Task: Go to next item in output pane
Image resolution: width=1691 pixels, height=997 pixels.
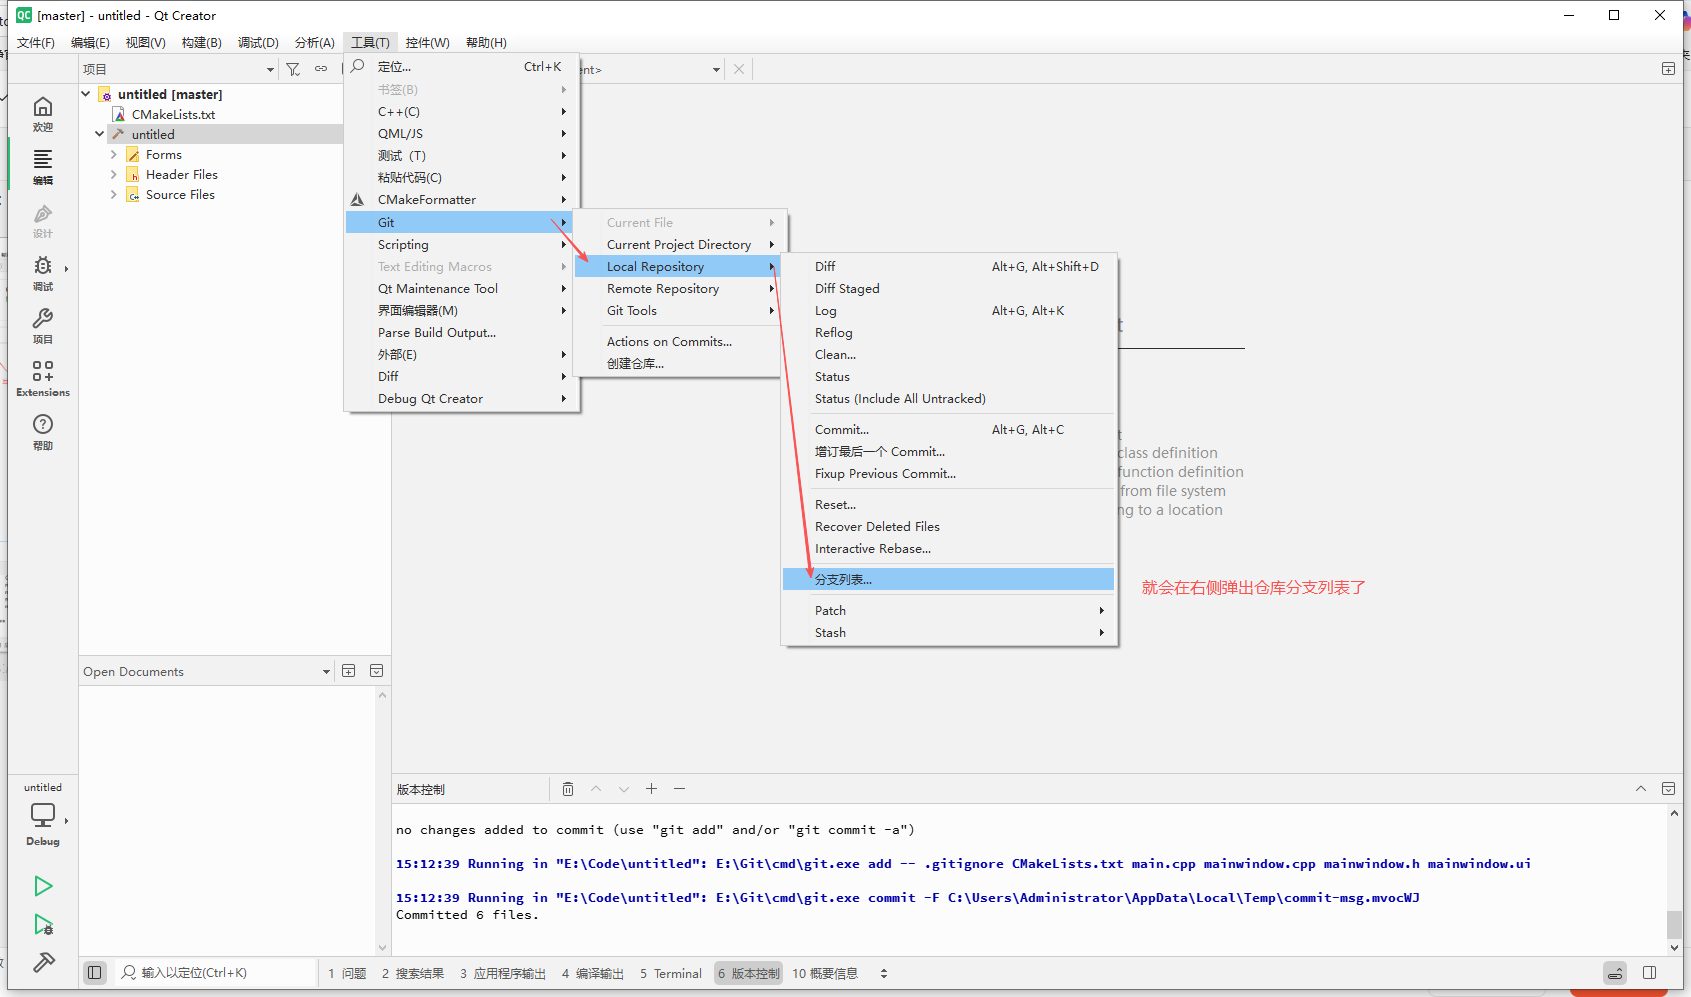Action: (x=624, y=789)
